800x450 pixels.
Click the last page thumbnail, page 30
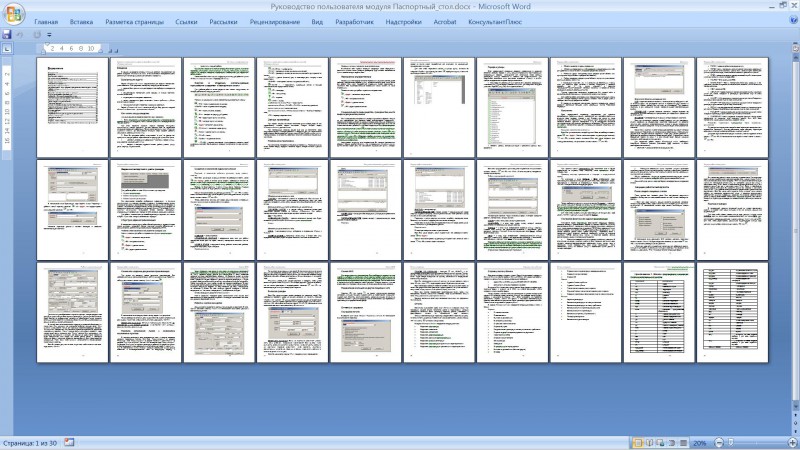[x=732, y=312]
